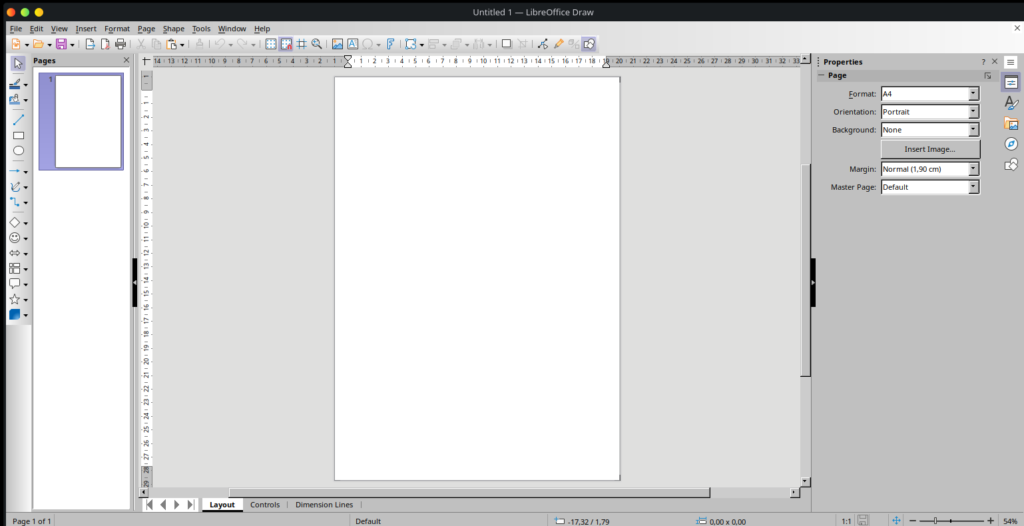
Task: Click the Insert Image... button
Action: (x=930, y=149)
